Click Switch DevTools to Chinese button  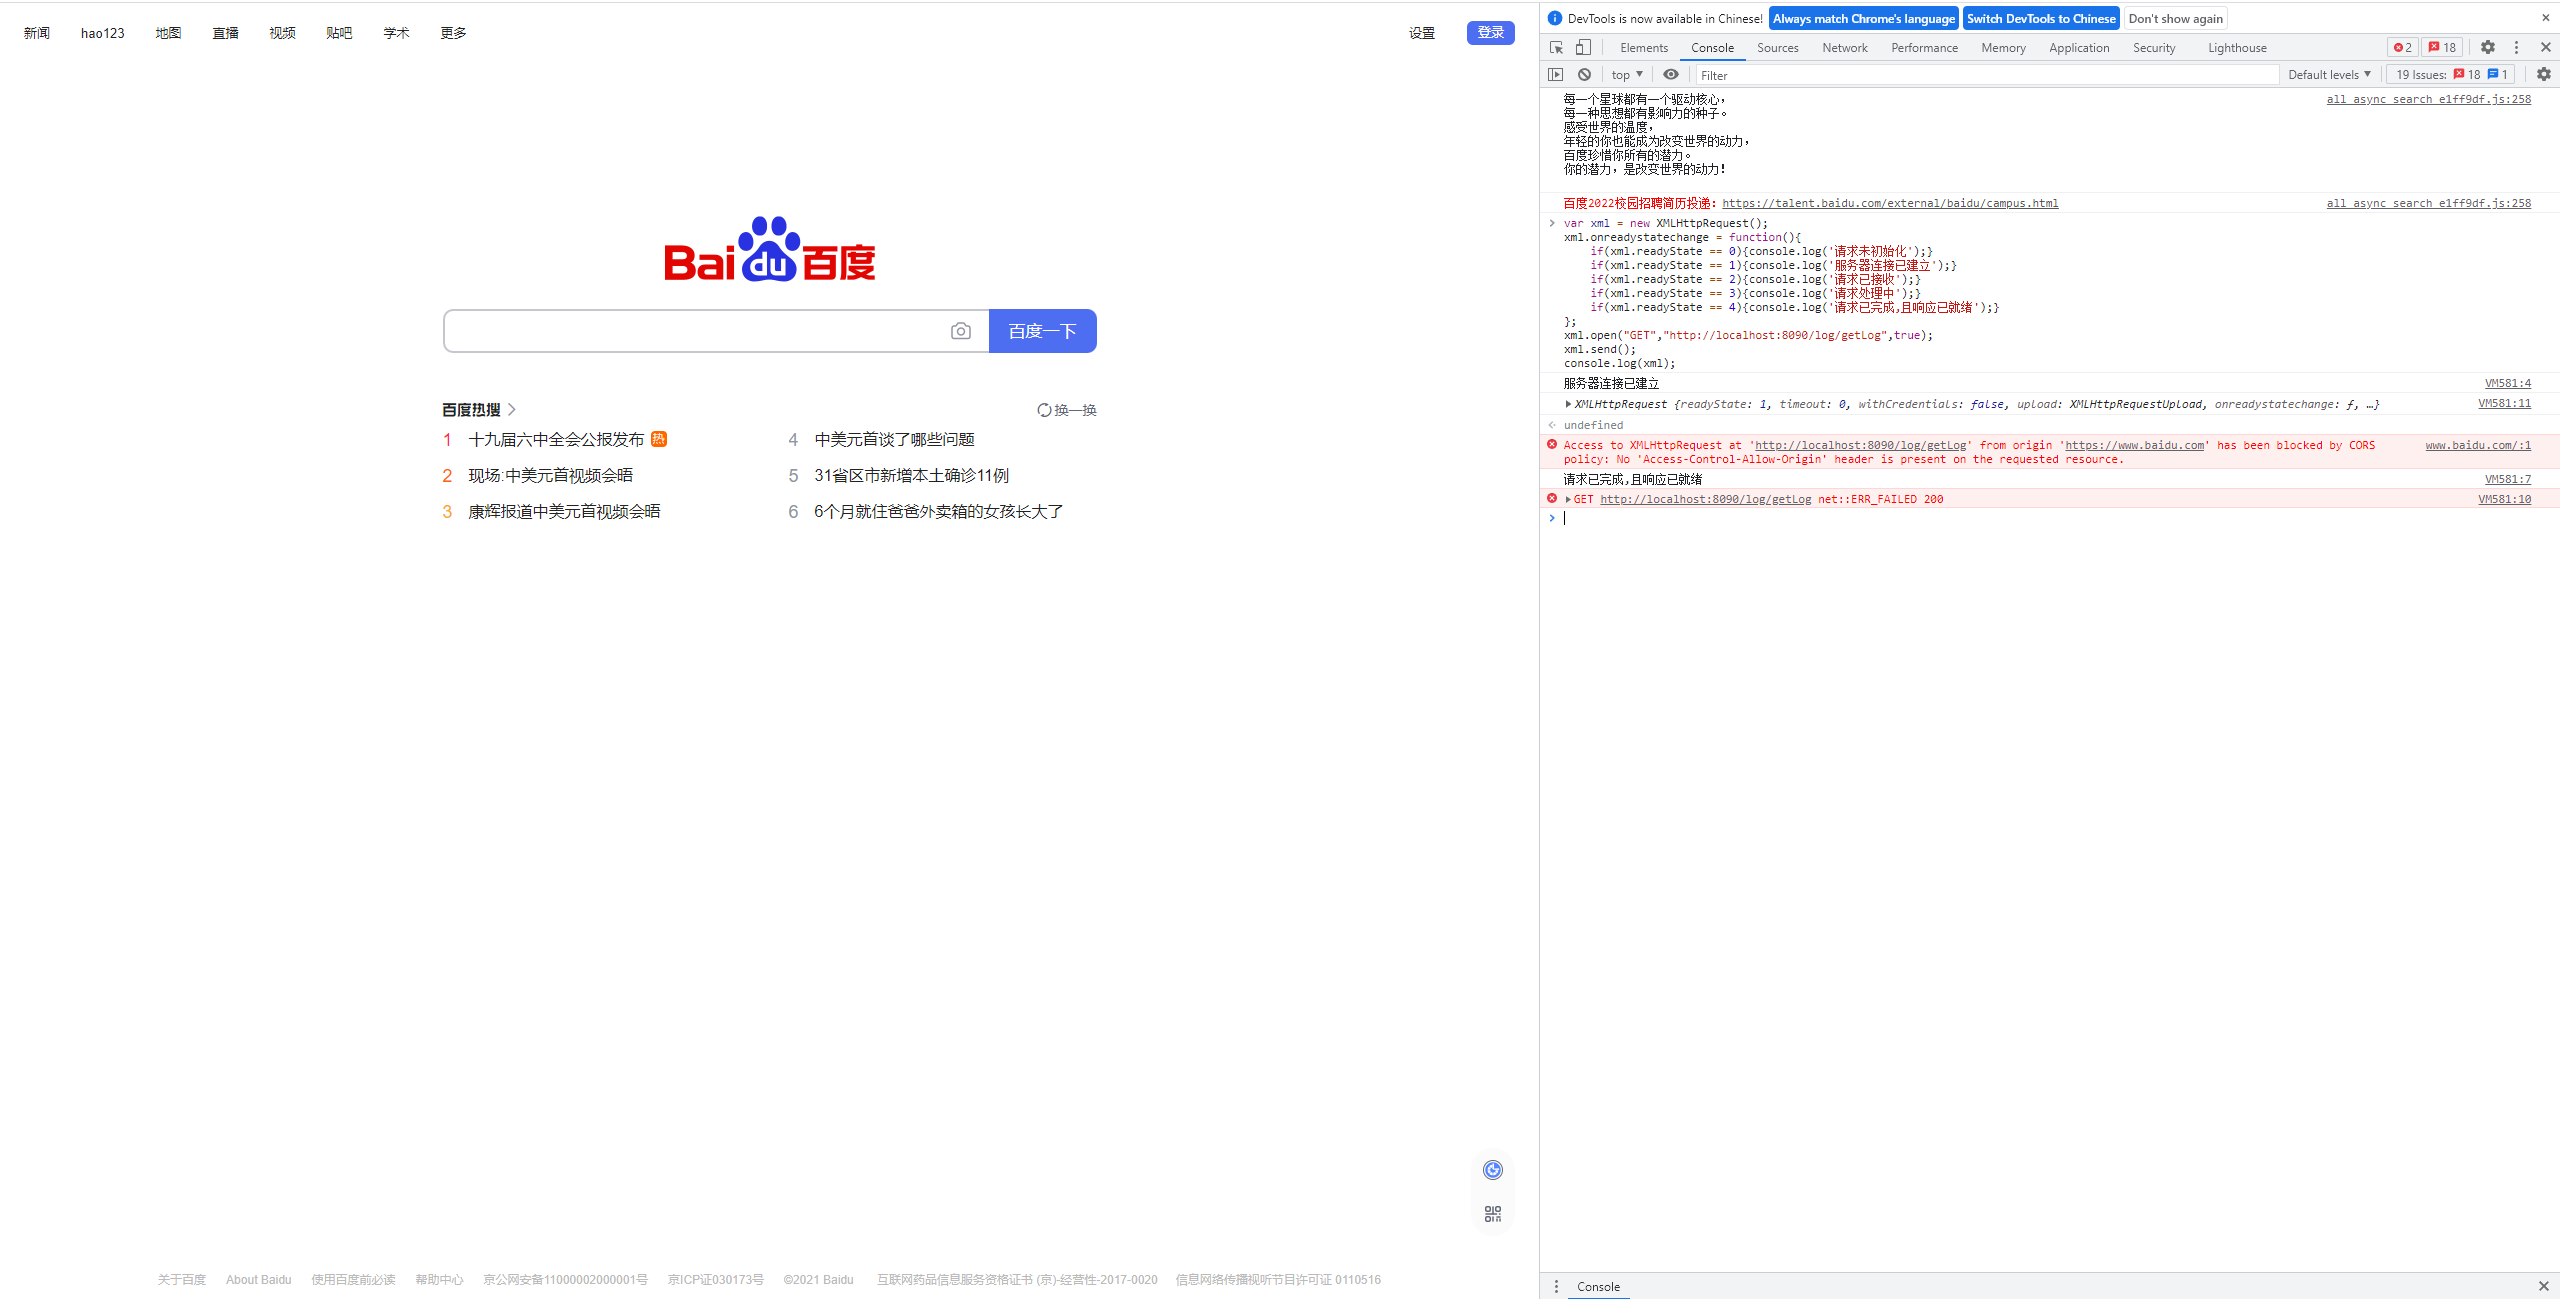point(2040,18)
